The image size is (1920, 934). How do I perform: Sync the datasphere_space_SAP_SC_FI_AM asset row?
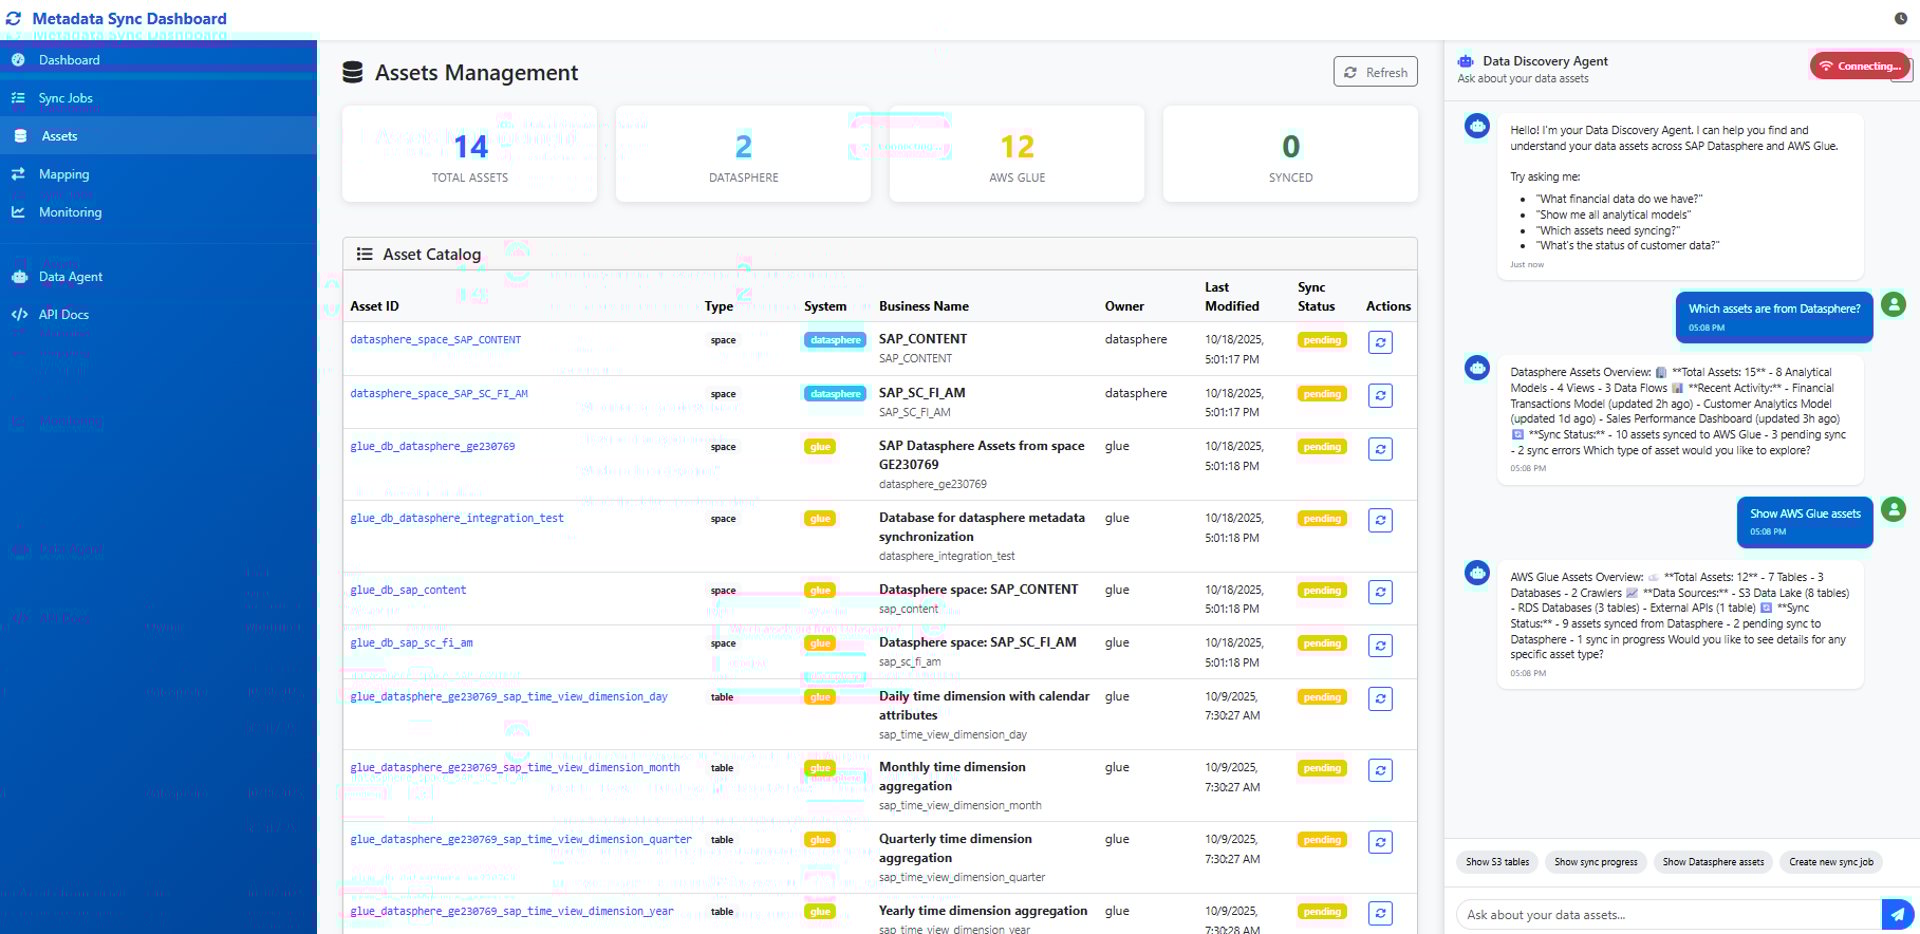1380,396
